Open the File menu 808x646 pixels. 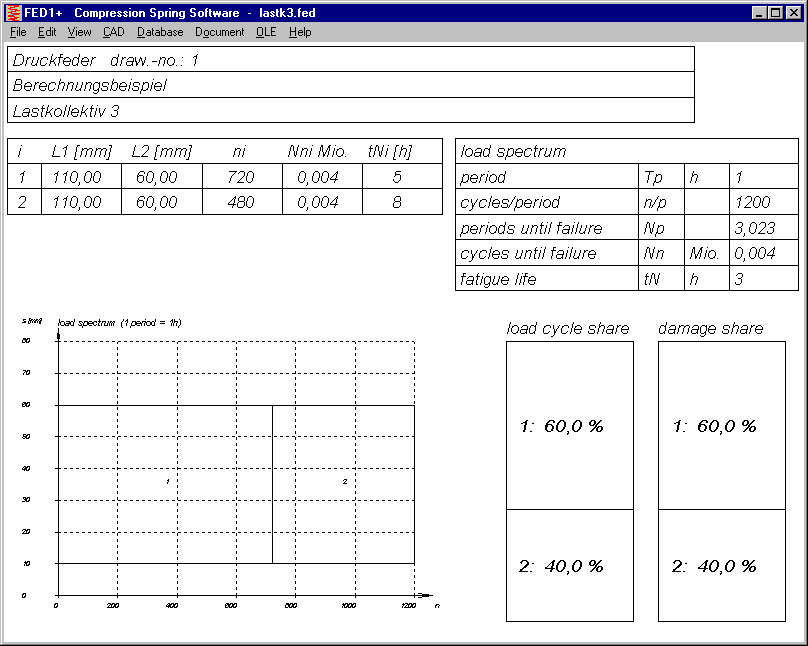pos(18,32)
